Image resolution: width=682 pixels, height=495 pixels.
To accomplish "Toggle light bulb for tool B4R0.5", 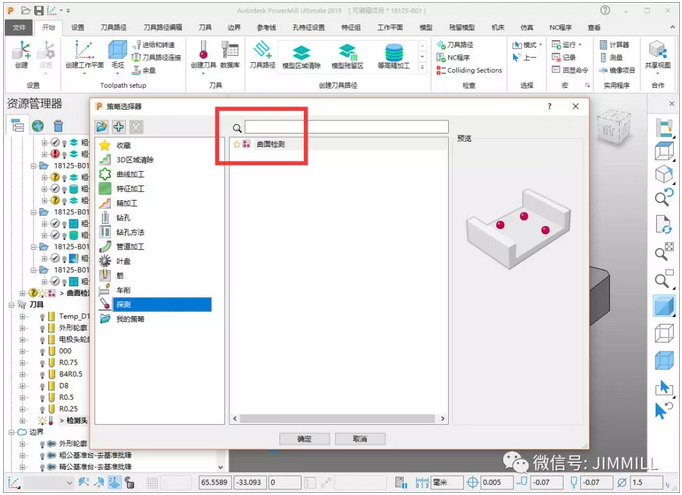I will point(43,375).
